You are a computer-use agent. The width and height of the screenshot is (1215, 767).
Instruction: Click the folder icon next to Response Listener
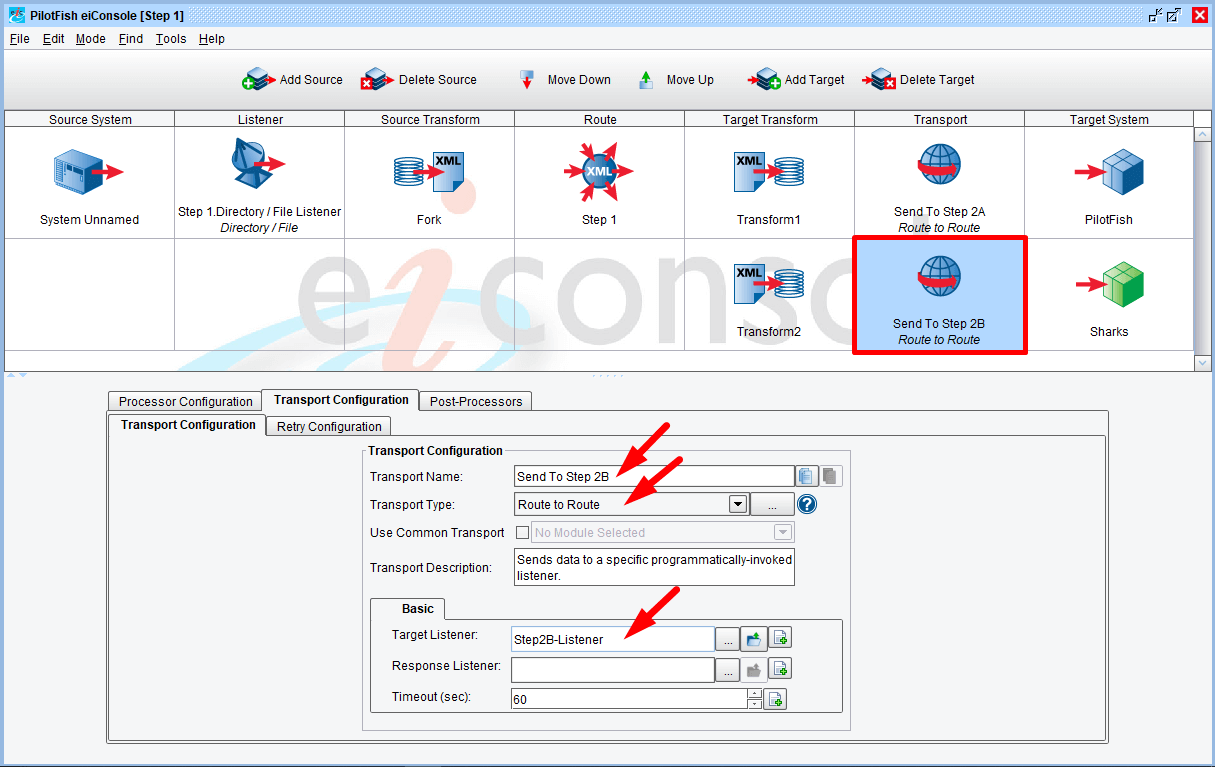tap(754, 670)
